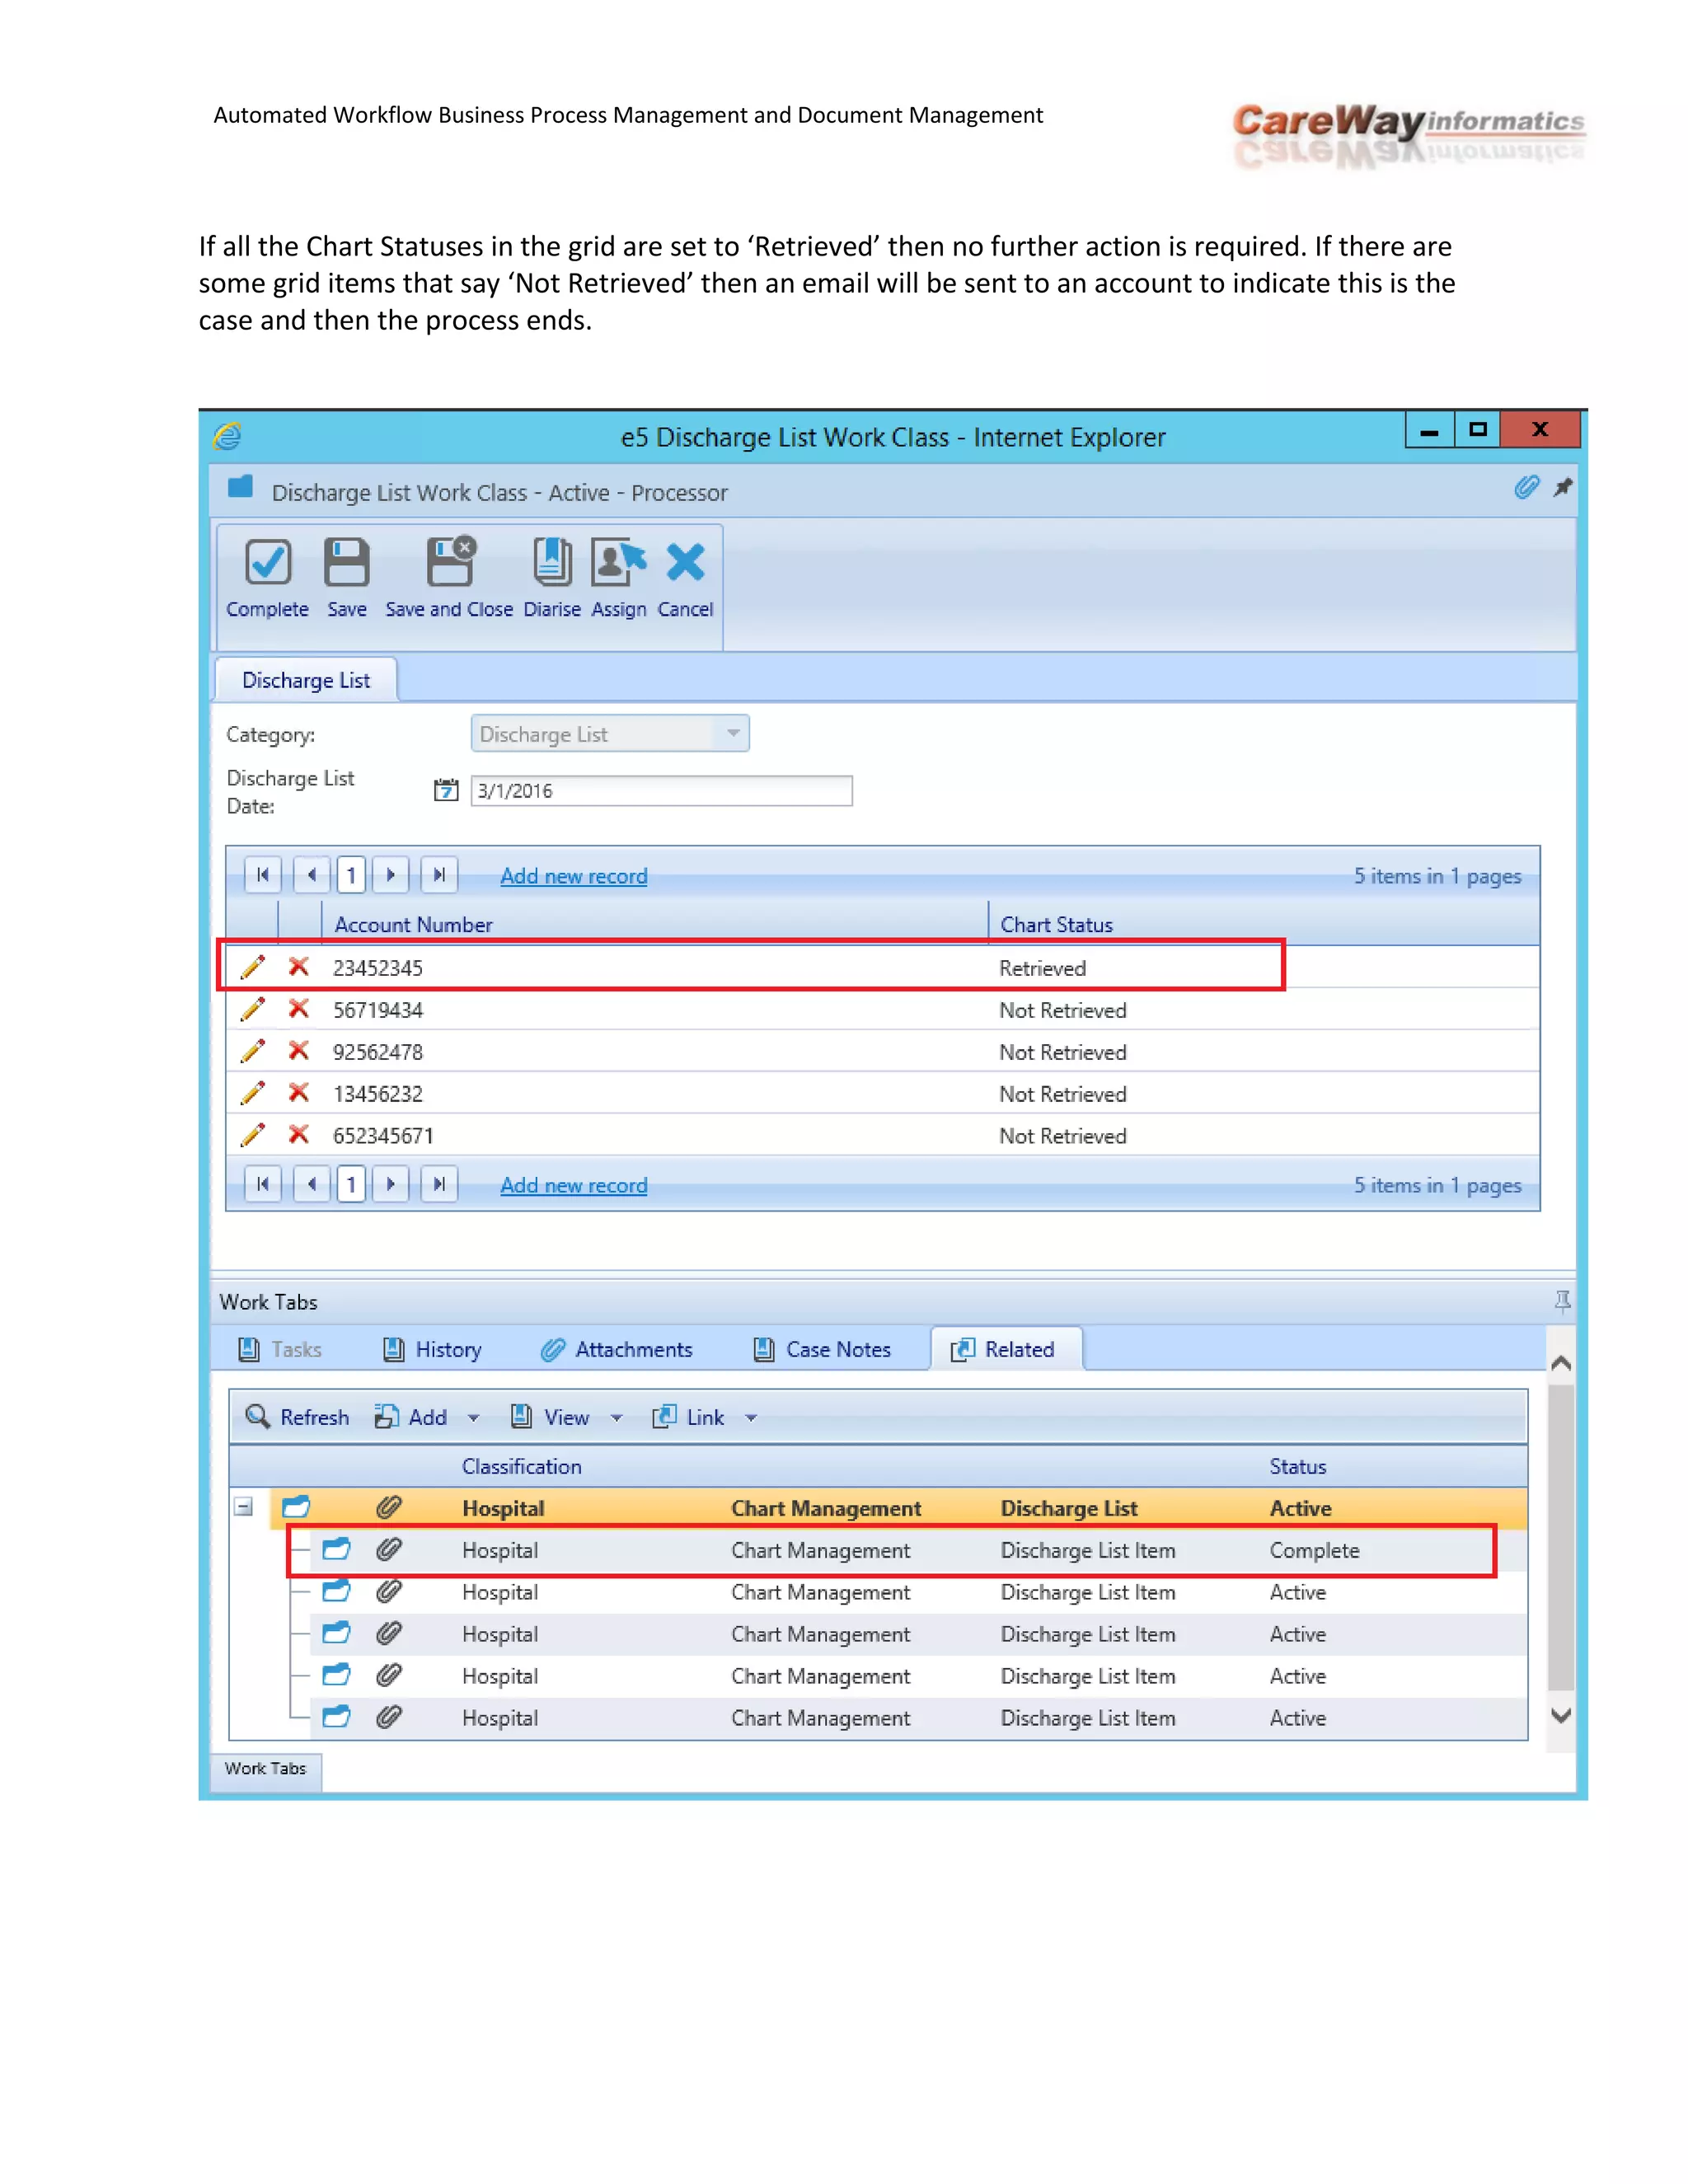1688x2184 pixels.
Task: Go to first page in bottom pager
Action: click(263, 1184)
